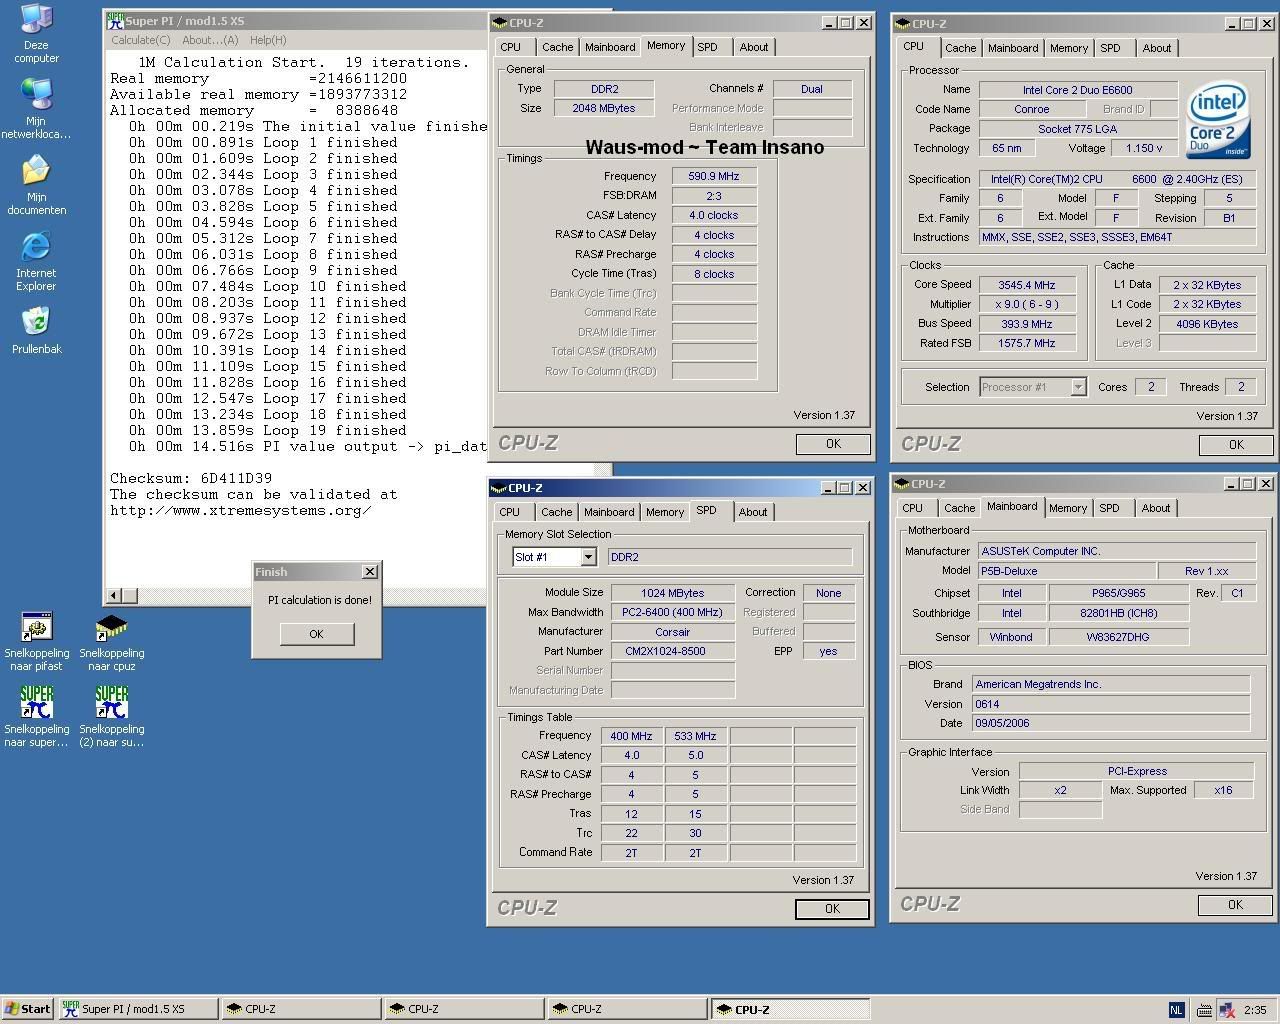1280x1024 pixels.
Task: Switch to last CPU-Z taskbar button
Action: pos(790,1009)
